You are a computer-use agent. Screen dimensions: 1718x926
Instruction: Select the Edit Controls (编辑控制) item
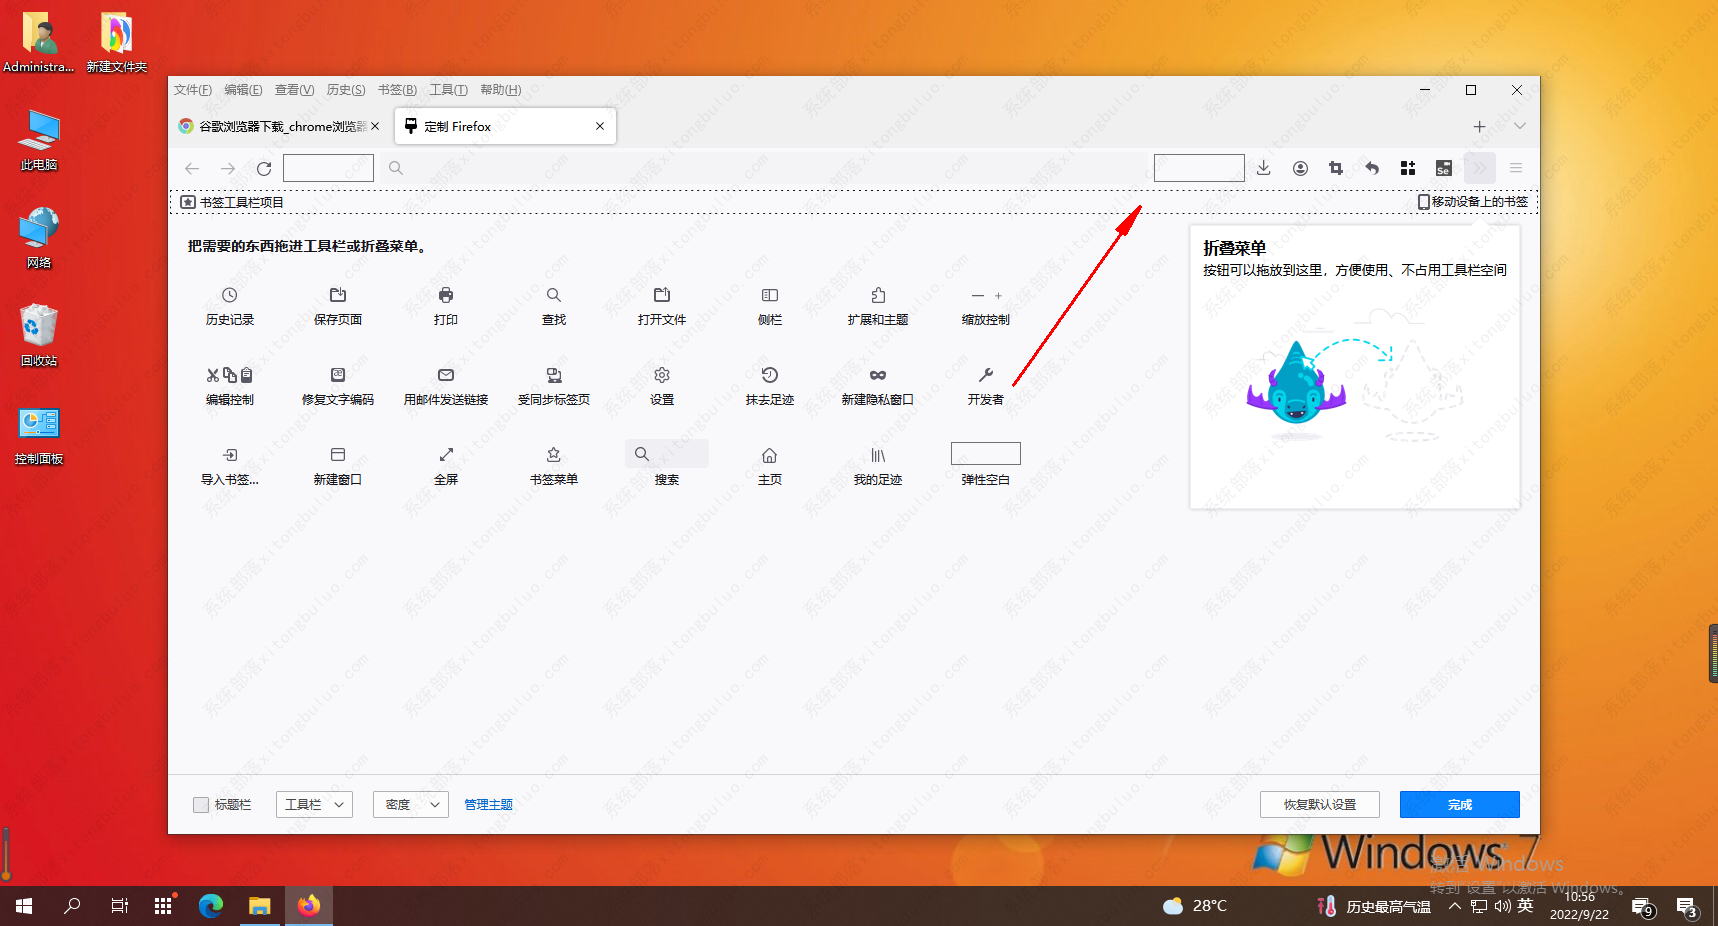point(230,386)
